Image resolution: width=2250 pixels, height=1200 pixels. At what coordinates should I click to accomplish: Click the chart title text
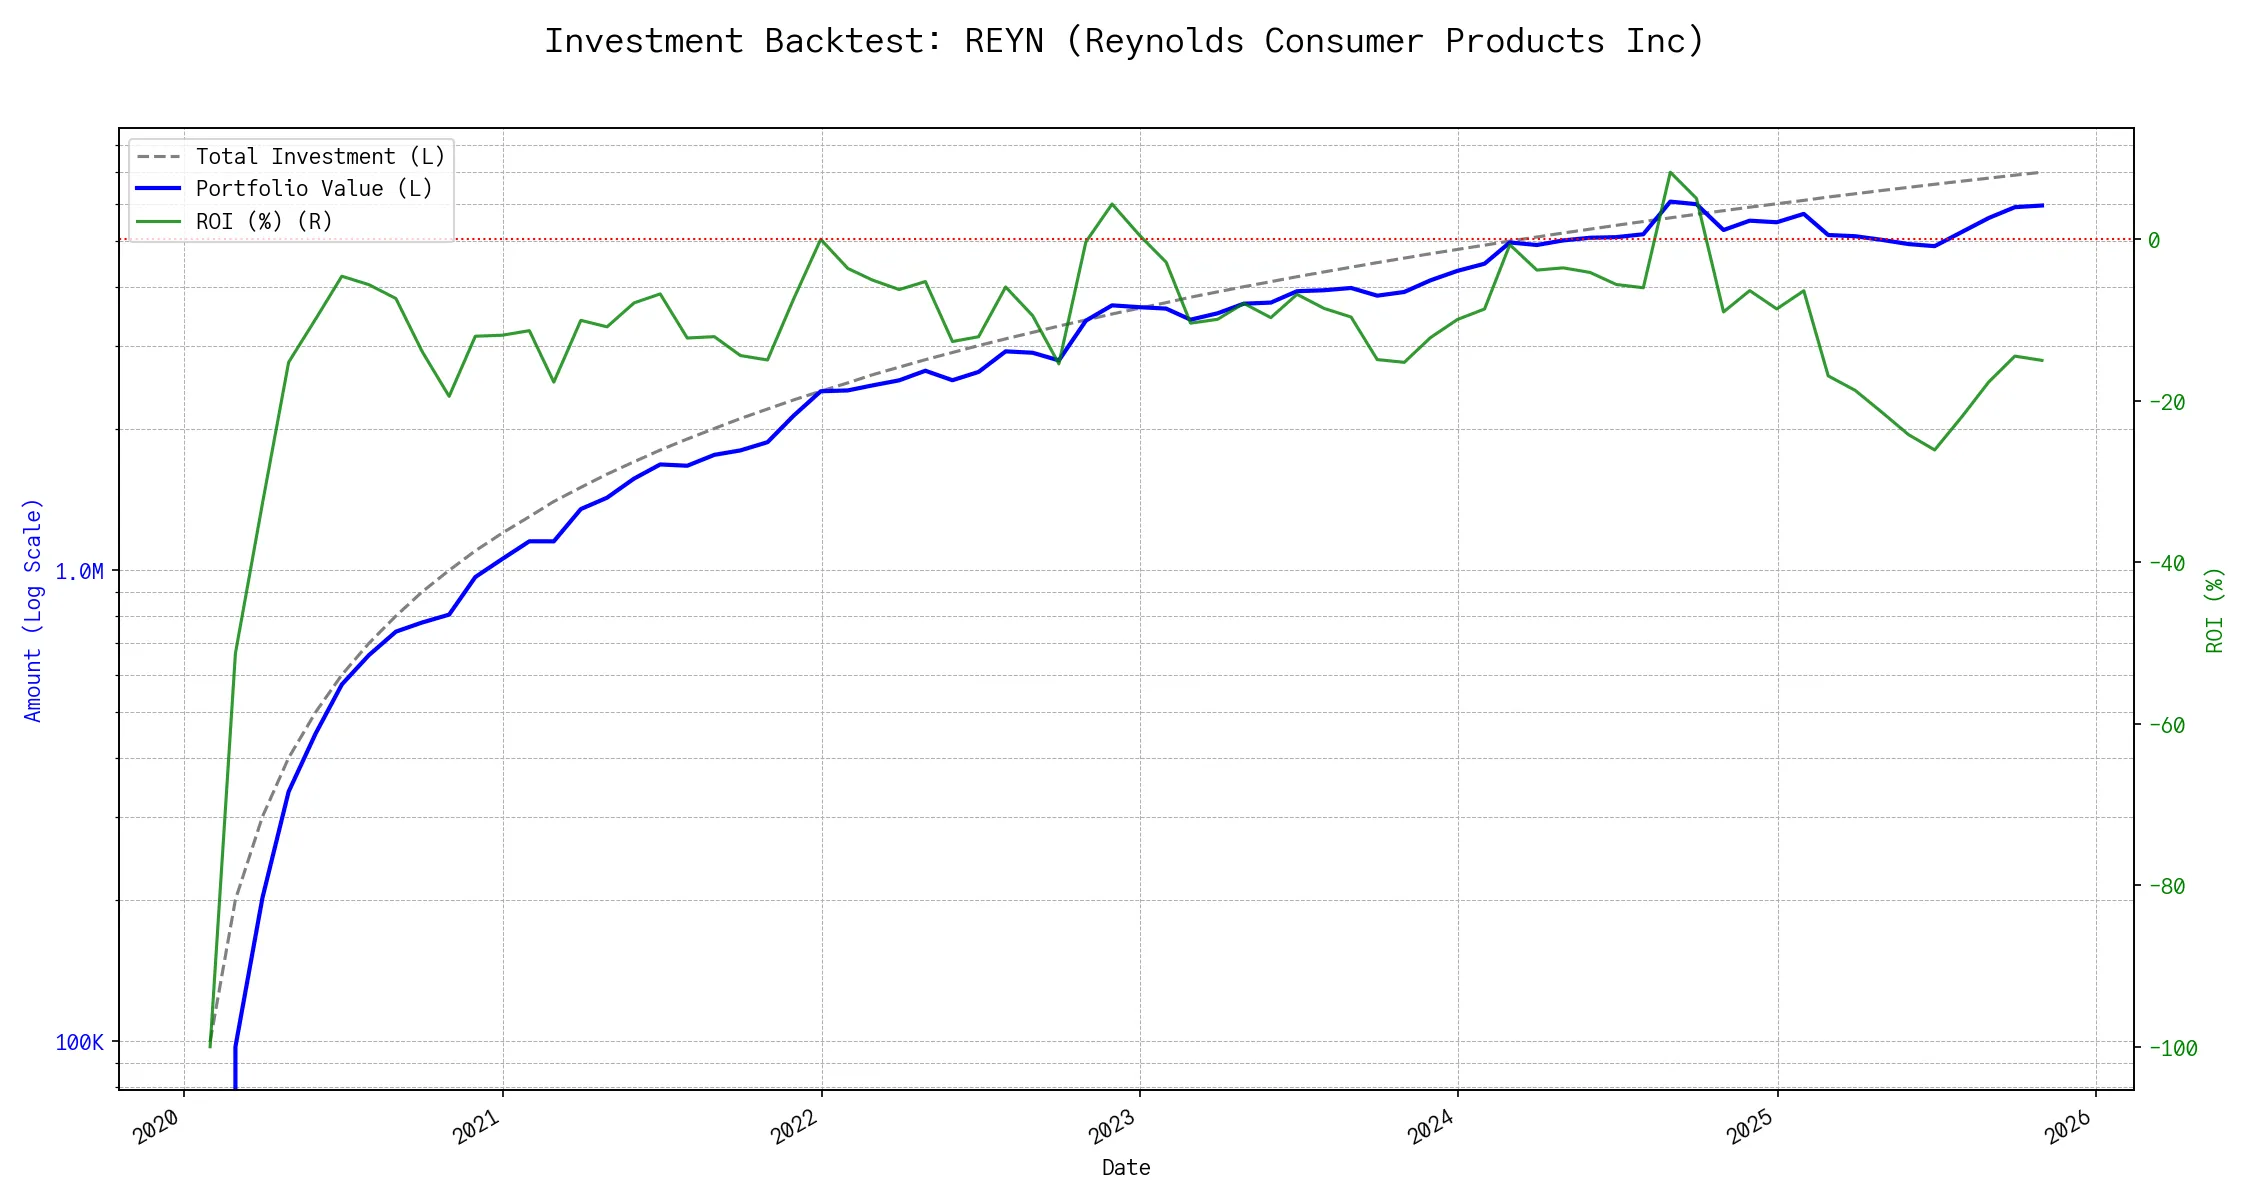point(1124,42)
